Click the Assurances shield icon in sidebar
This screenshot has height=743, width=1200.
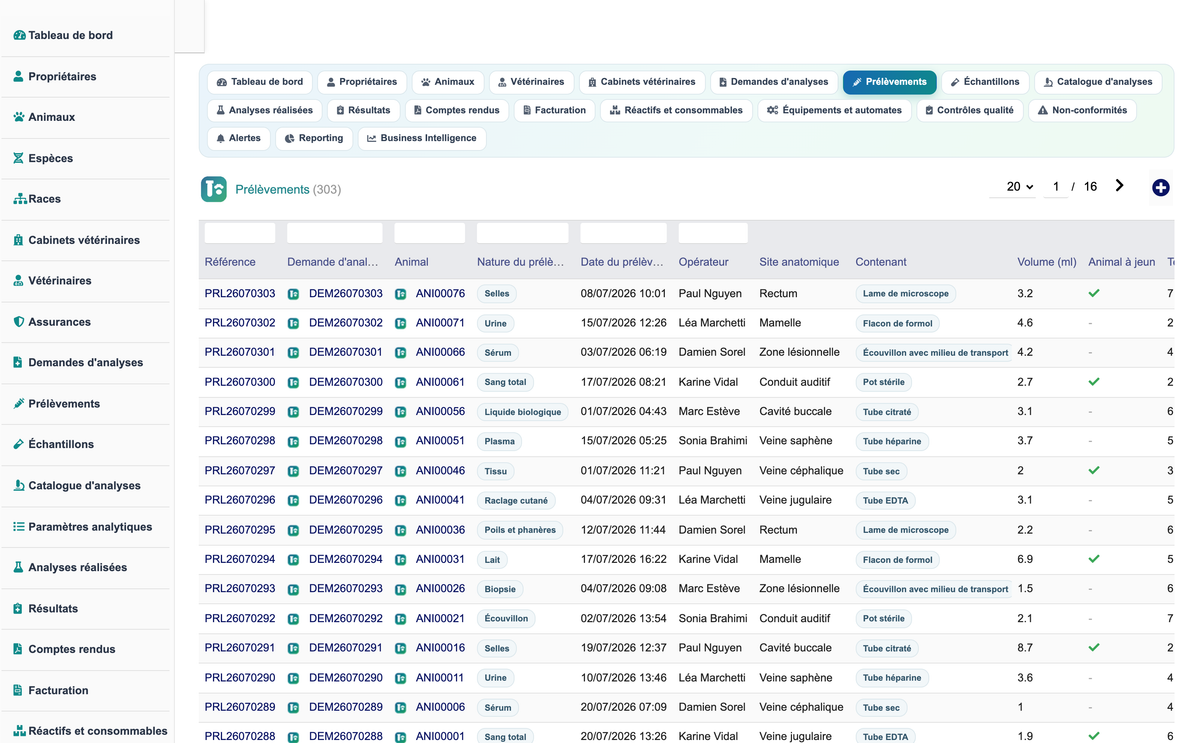point(19,322)
